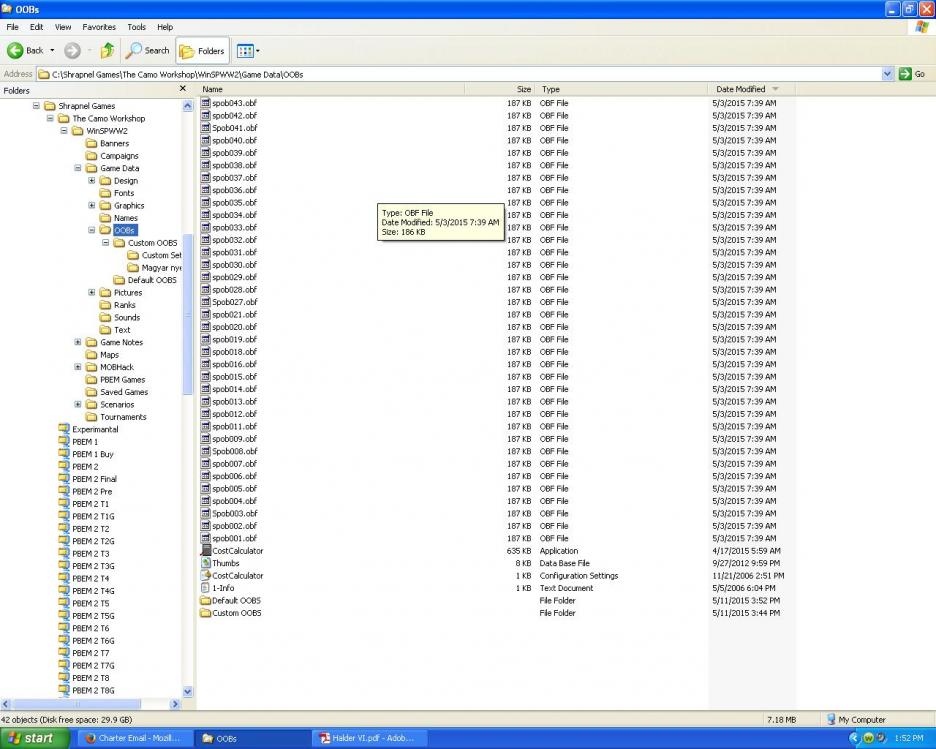Open the Default OOBS folder in file list
Image resolution: width=936 pixels, height=749 pixels.
click(x=236, y=601)
